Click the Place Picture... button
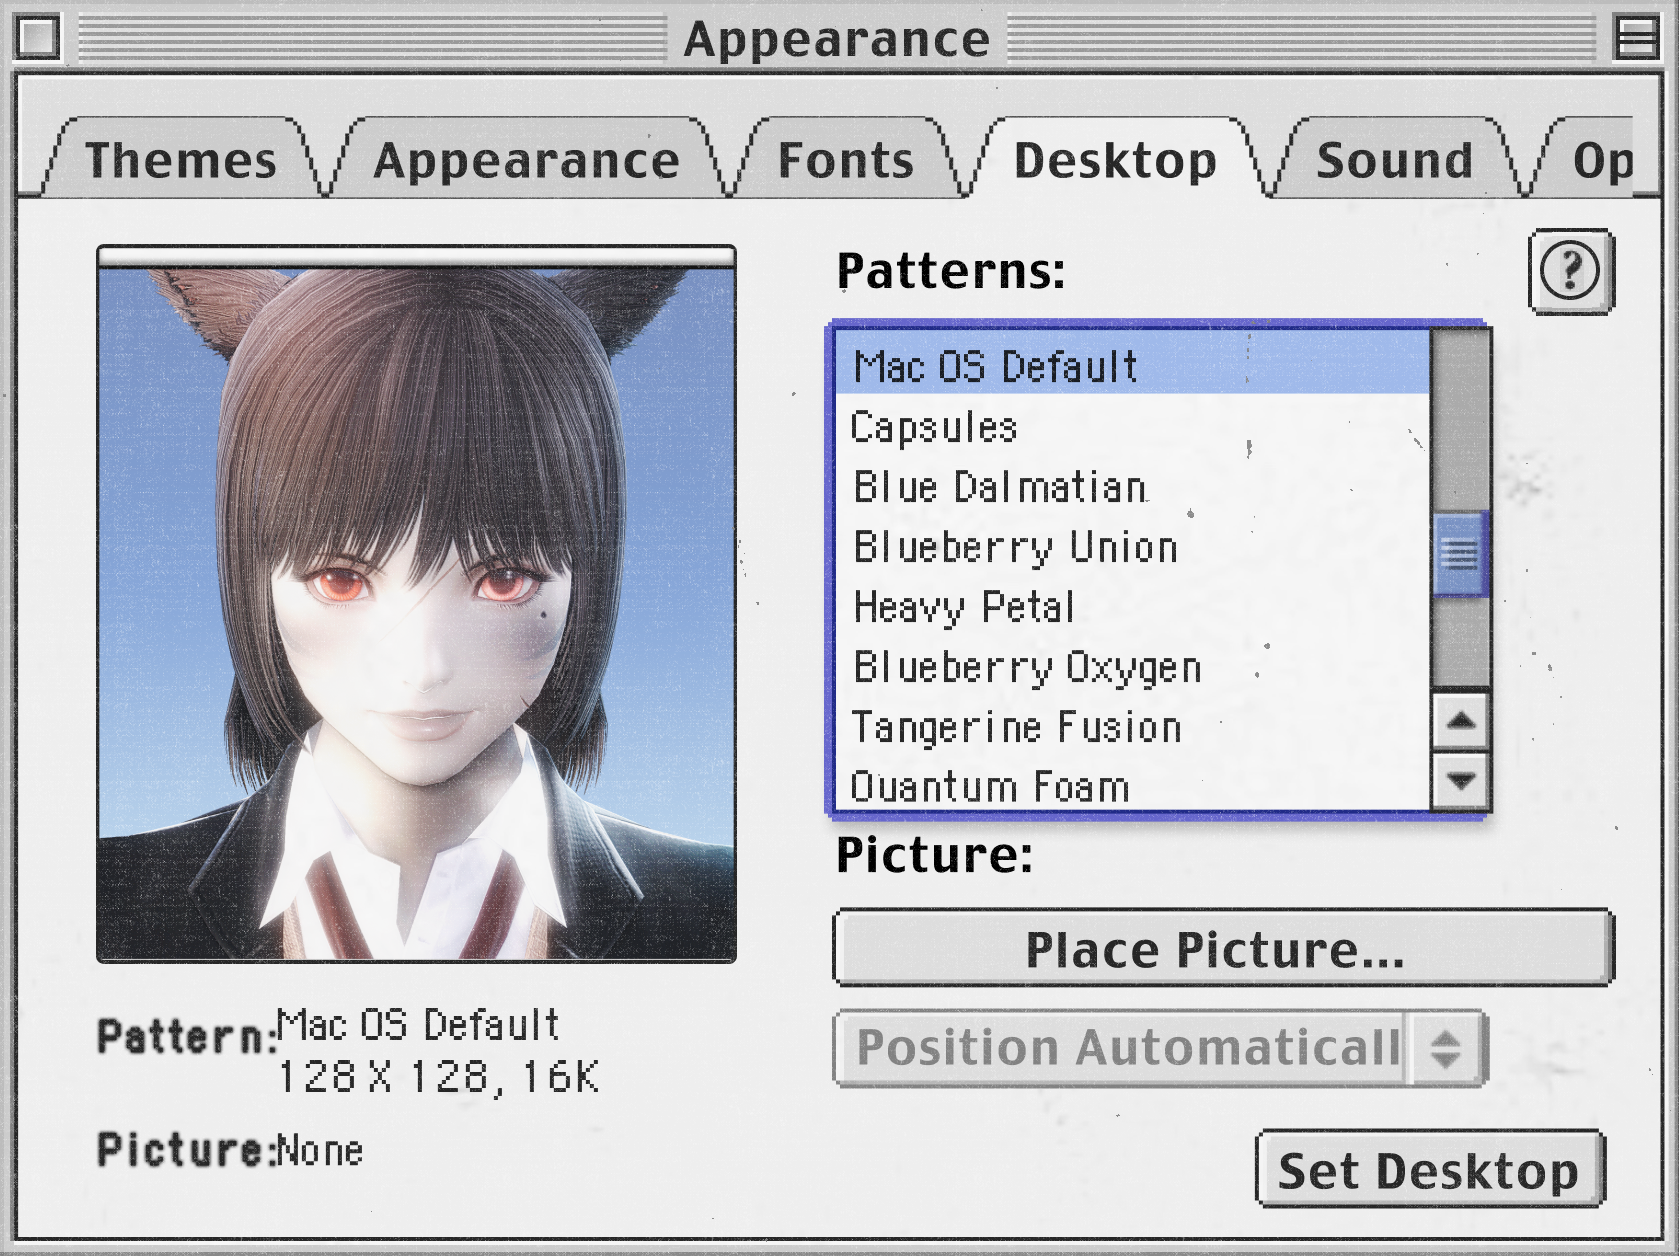 point(1223,948)
